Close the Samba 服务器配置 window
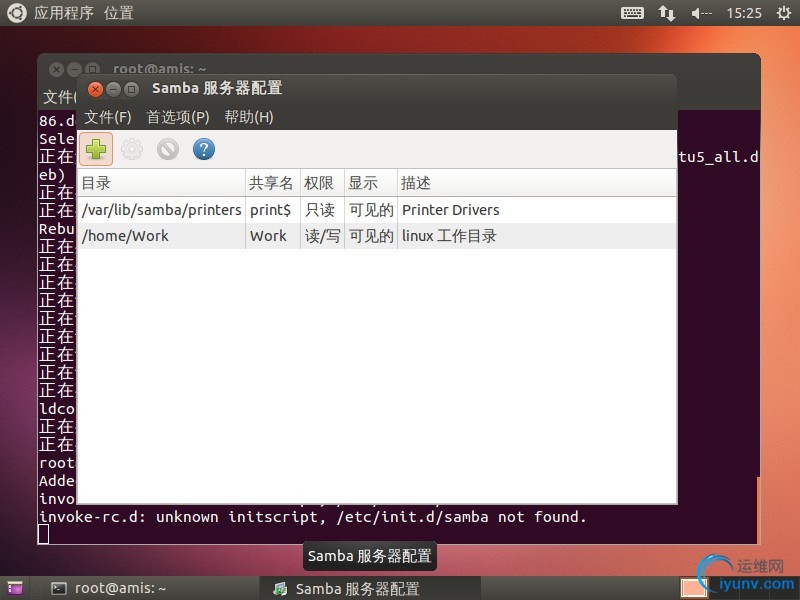 click(x=95, y=89)
